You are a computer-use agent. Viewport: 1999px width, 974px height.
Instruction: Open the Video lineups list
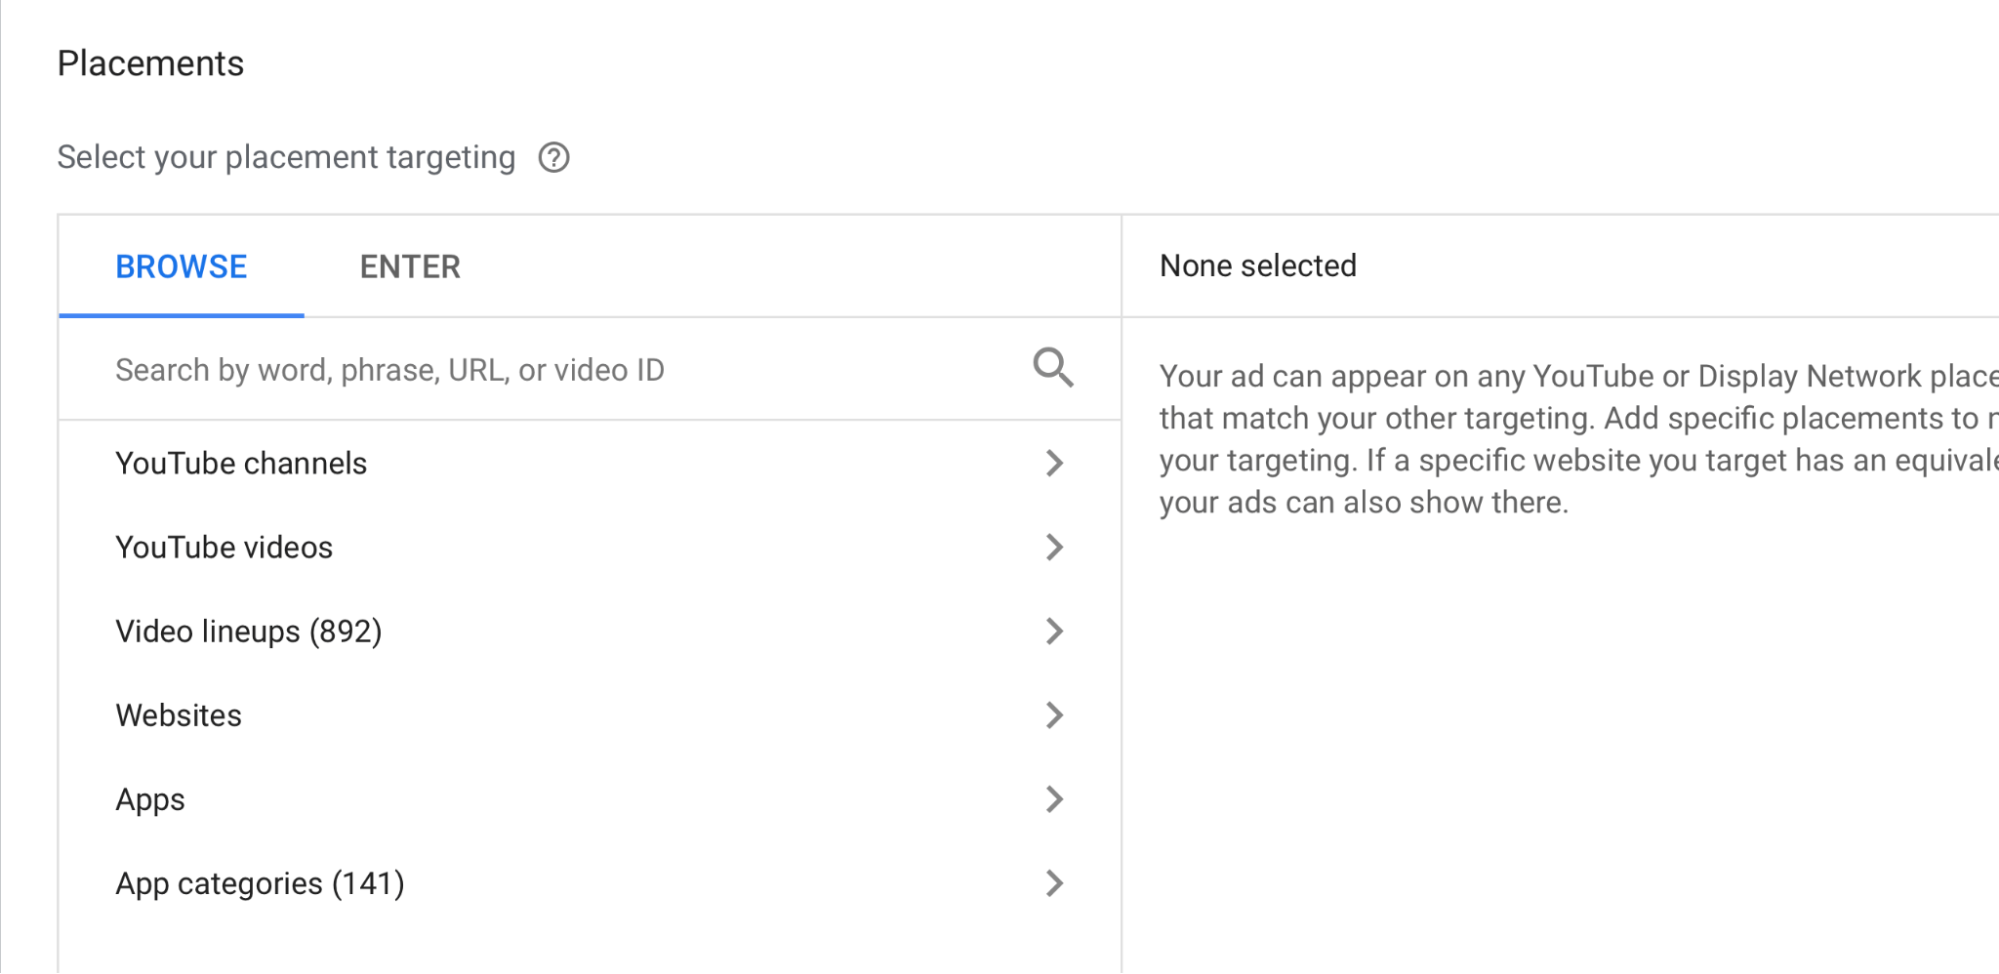248,631
